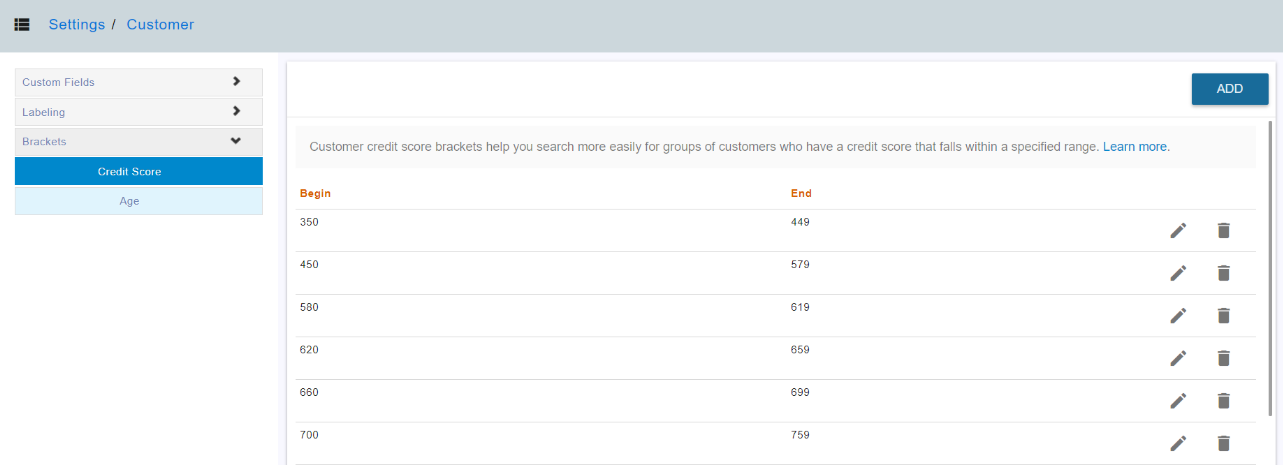Edit the 700–759 bracket
The height and width of the screenshot is (473, 1283).
[1178, 443]
